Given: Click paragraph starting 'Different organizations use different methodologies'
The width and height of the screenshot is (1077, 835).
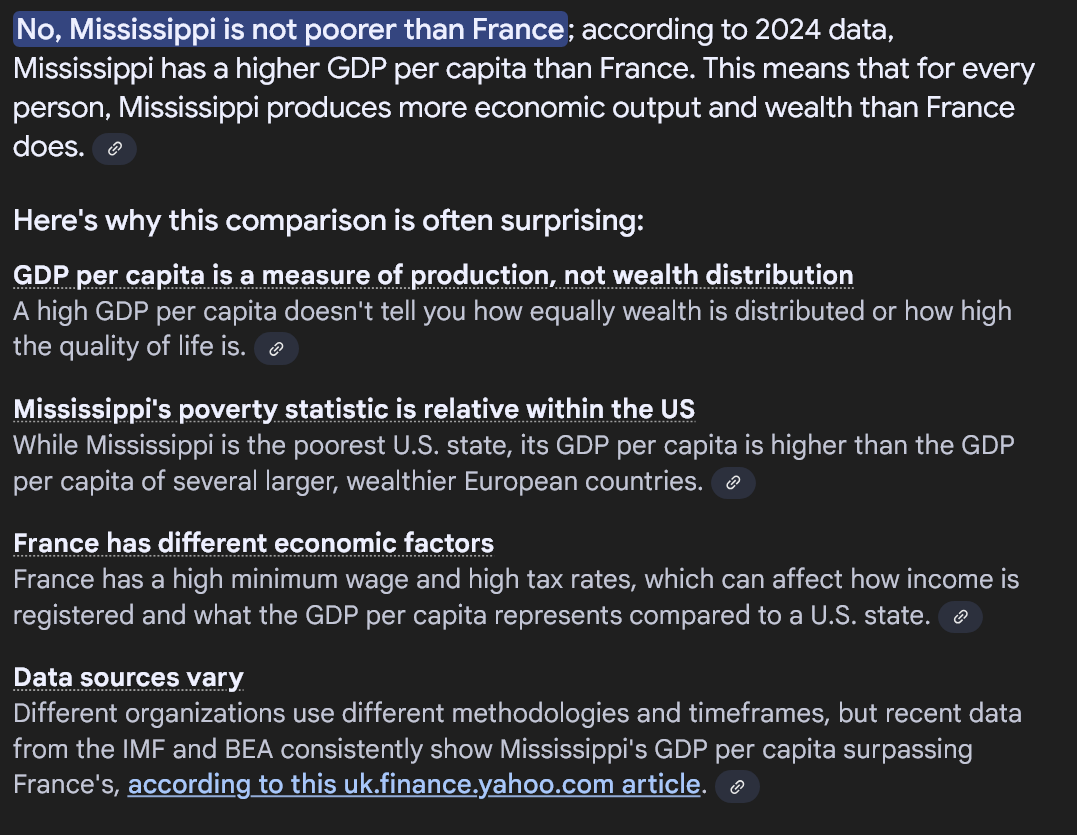Looking at the screenshot, I should pos(517,749).
